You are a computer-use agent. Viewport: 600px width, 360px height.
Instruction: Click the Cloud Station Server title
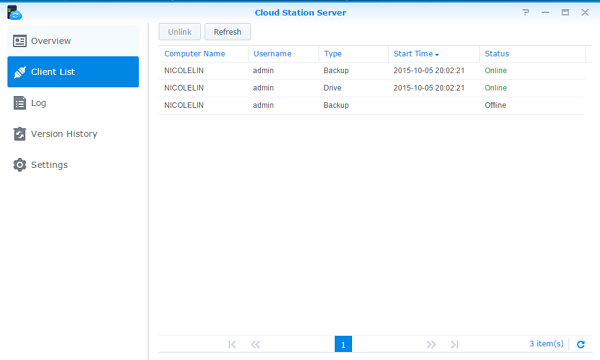pyautogui.click(x=300, y=13)
